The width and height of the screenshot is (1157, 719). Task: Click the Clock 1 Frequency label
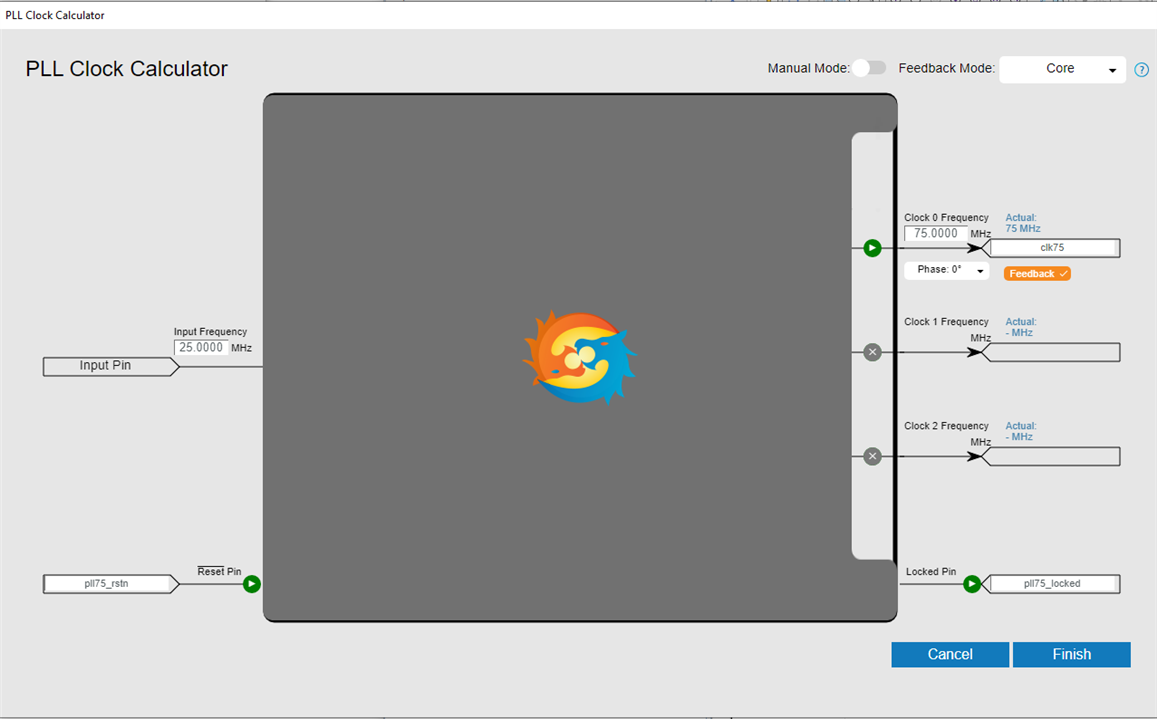(x=946, y=322)
